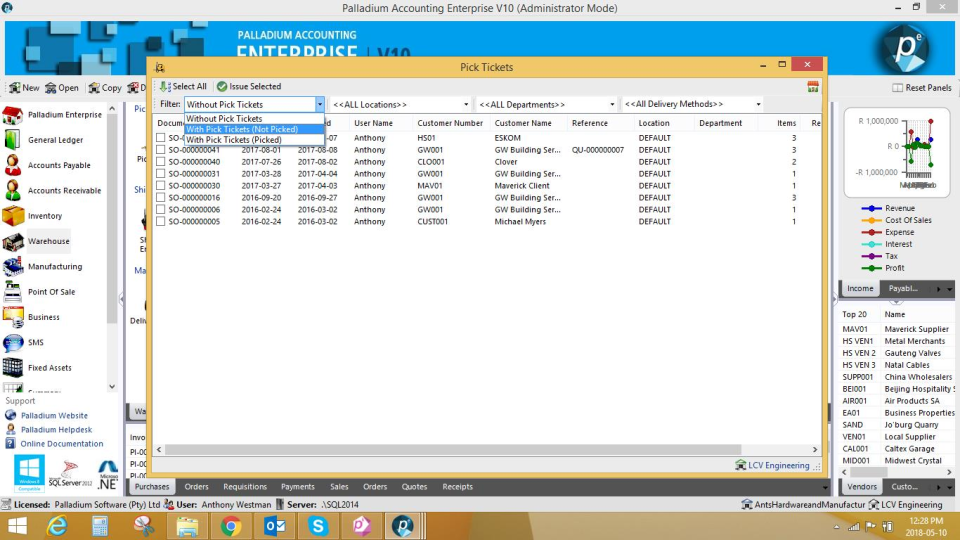Check the SO-000000031 row checkbox

point(161,174)
